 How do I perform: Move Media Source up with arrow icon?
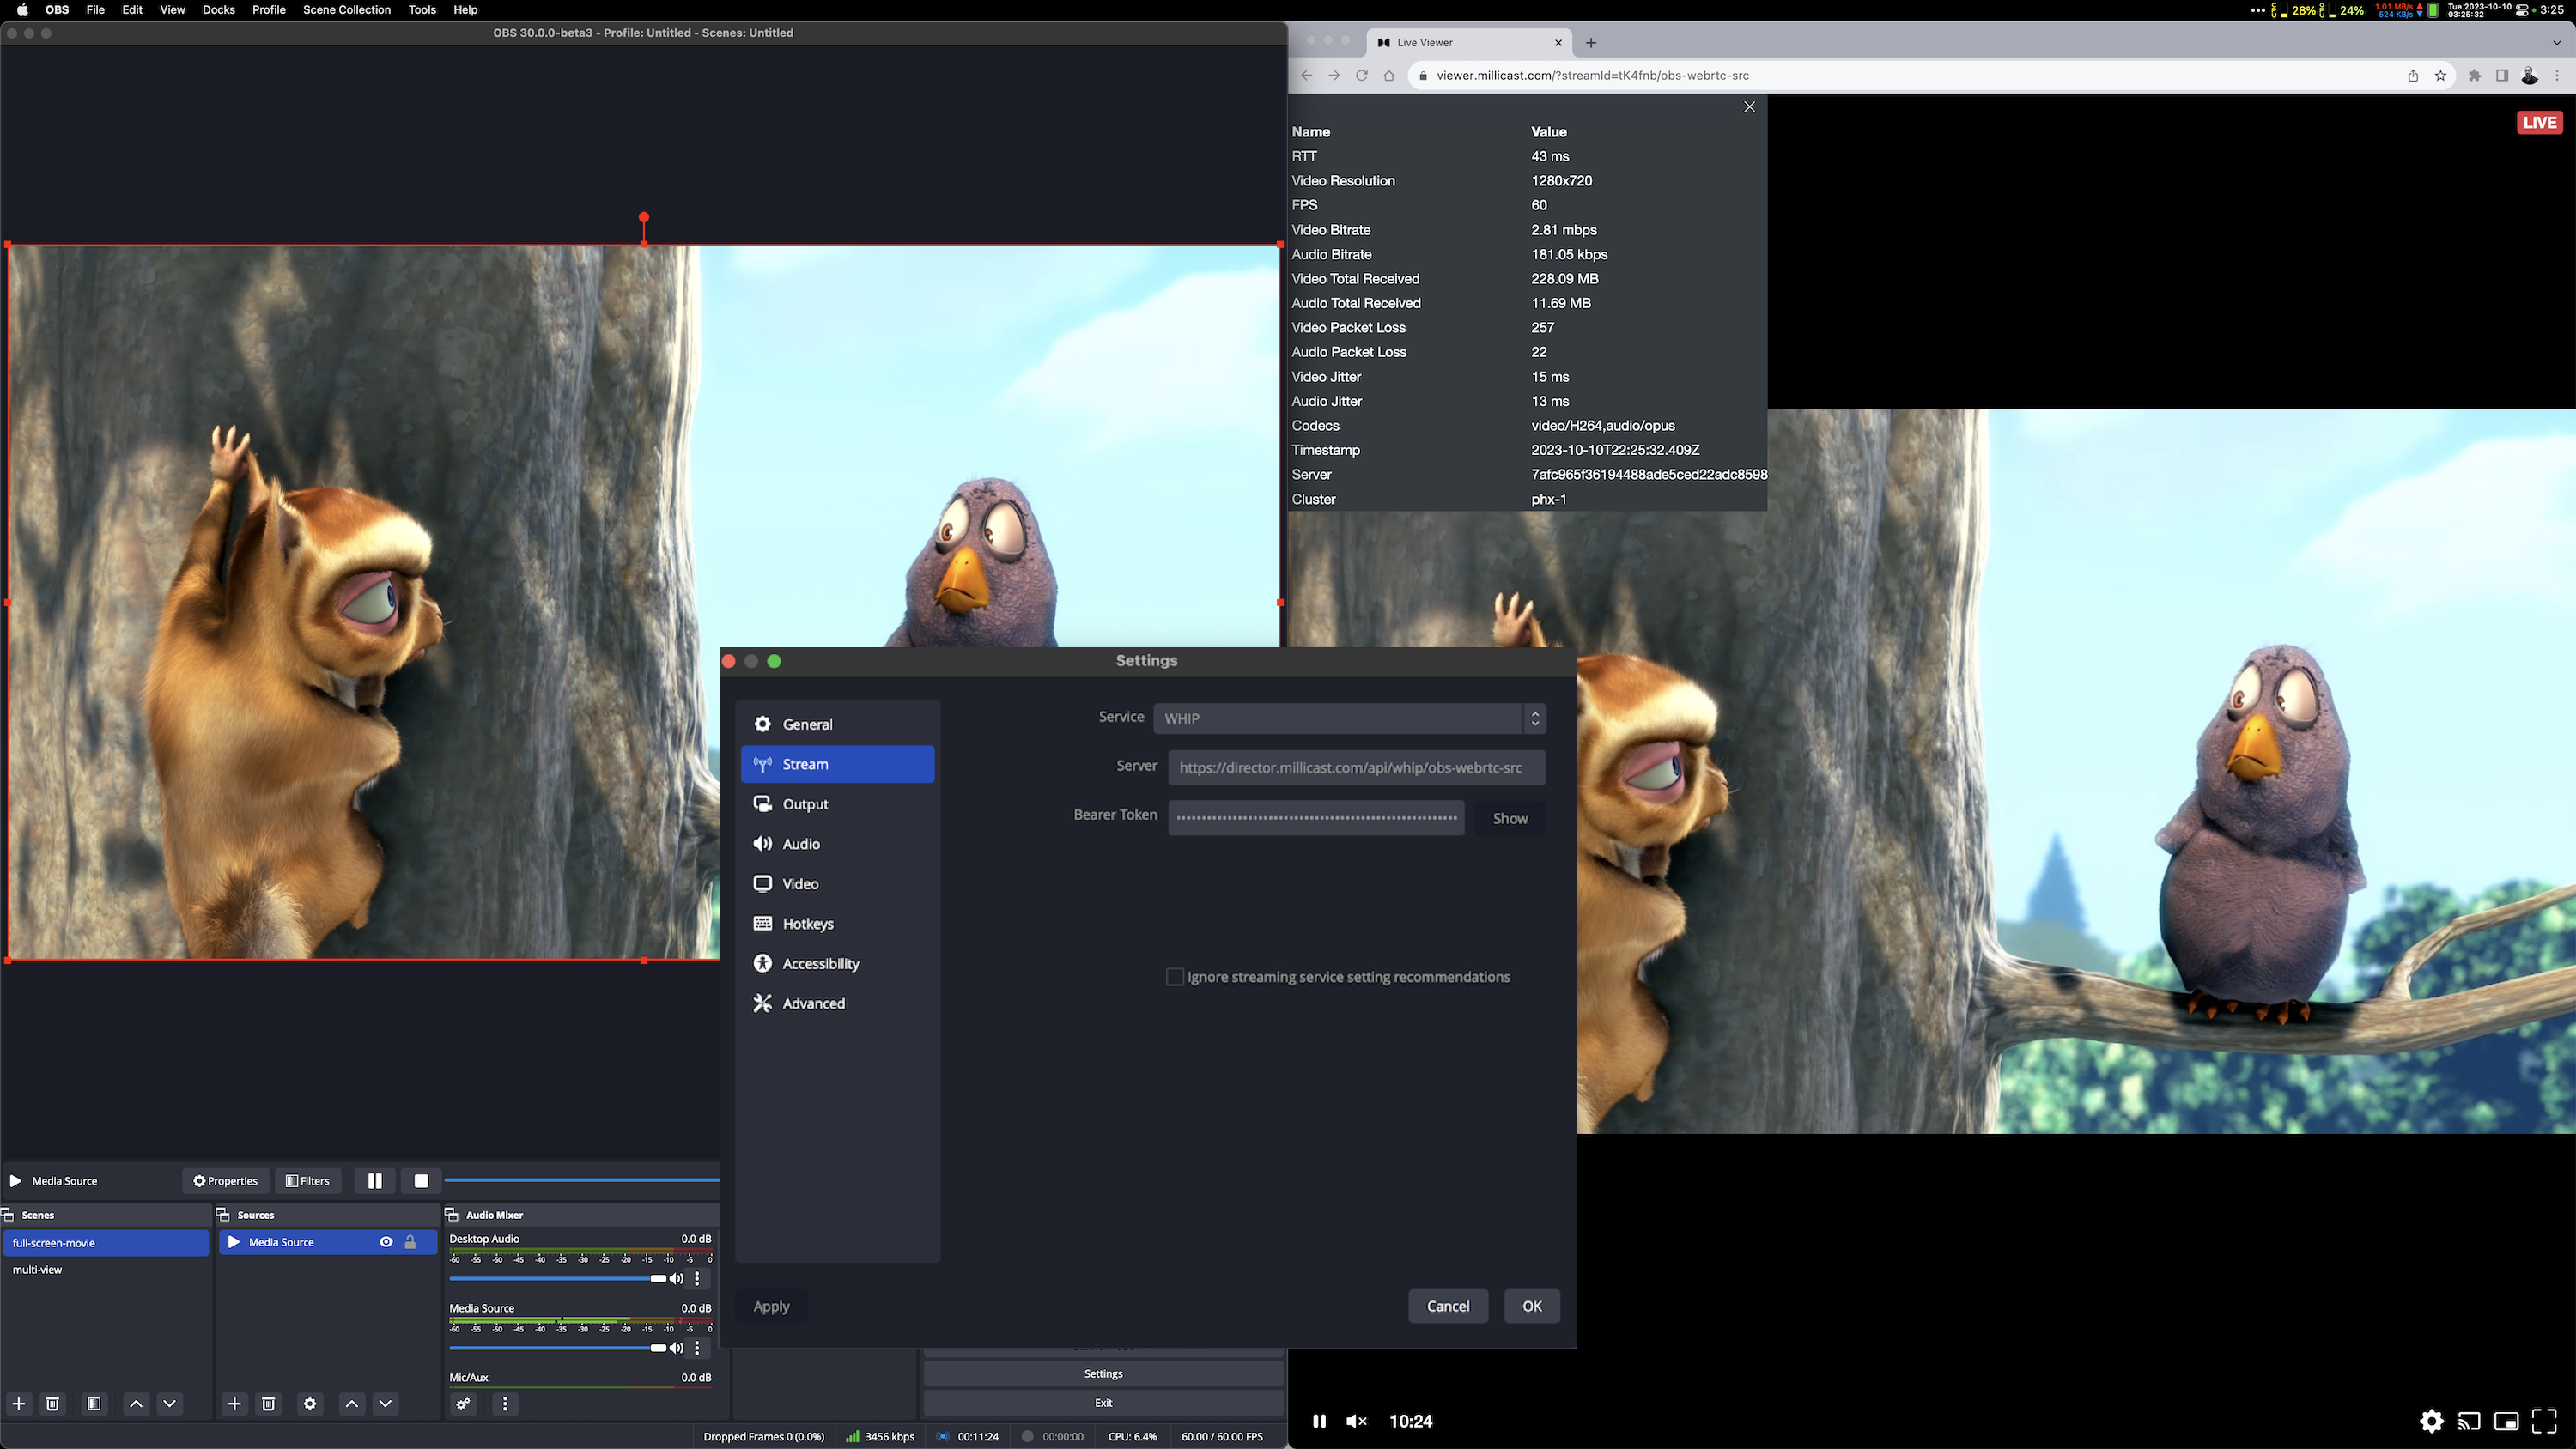point(351,1404)
